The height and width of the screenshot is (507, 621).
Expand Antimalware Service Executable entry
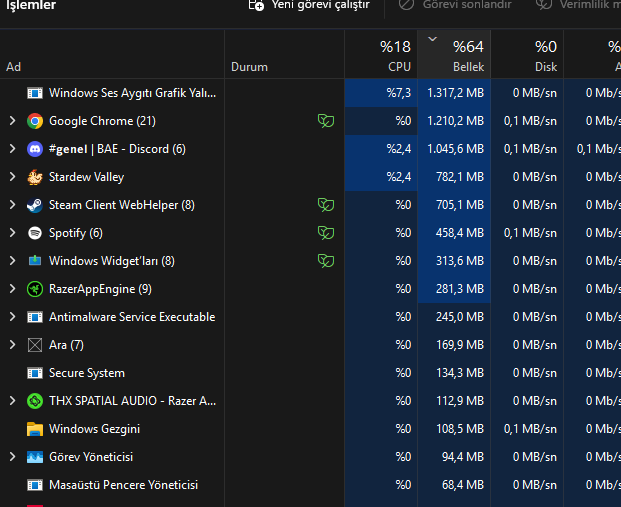[12, 317]
